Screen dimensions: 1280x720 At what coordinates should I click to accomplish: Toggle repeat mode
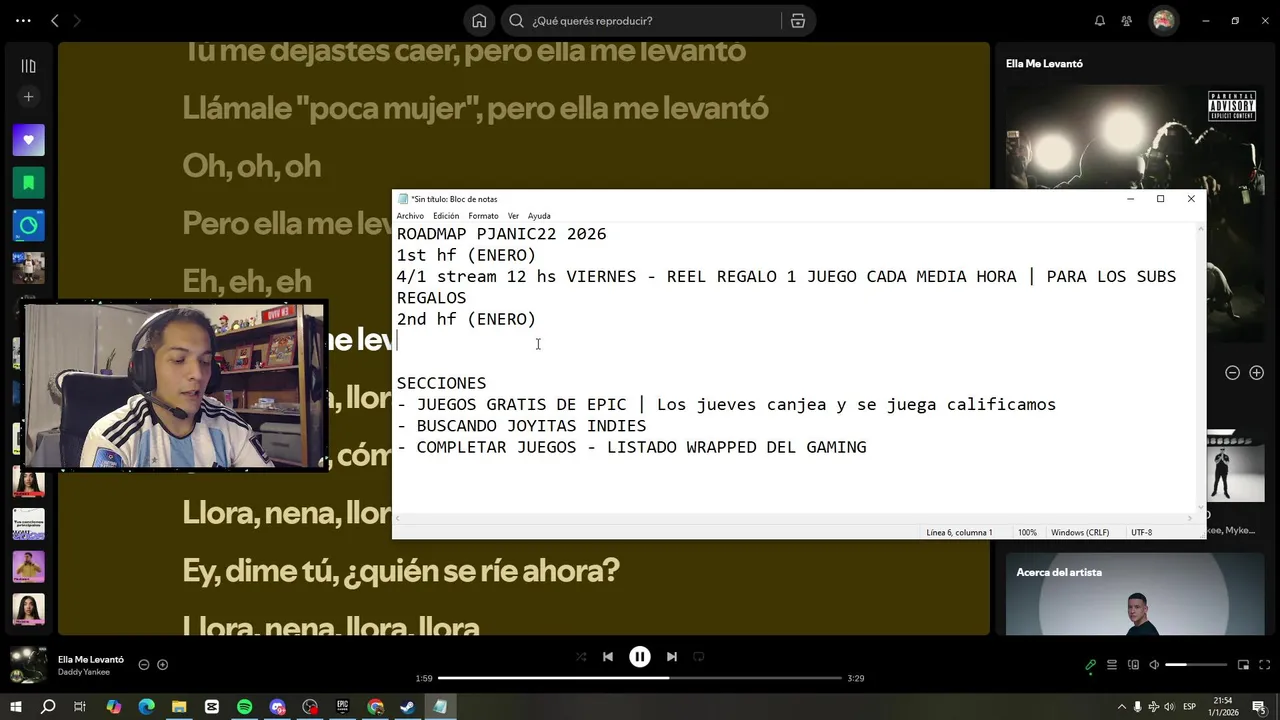pos(699,657)
